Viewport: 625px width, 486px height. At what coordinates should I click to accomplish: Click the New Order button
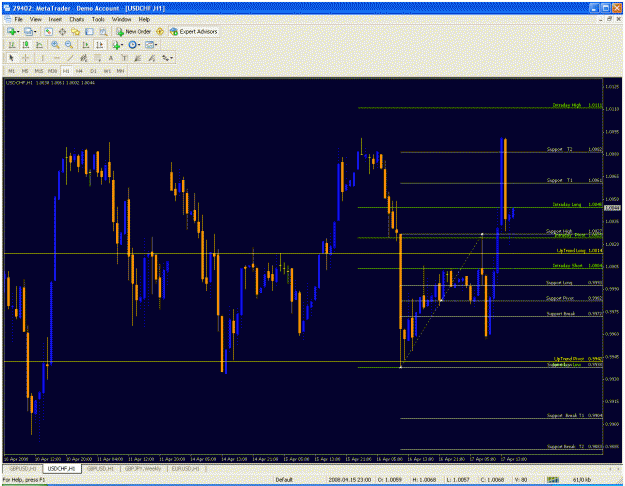pos(134,31)
